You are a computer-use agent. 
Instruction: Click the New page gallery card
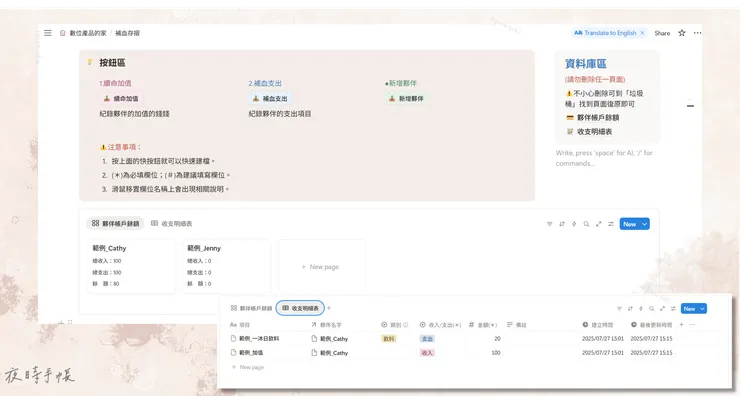tap(321, 267)
